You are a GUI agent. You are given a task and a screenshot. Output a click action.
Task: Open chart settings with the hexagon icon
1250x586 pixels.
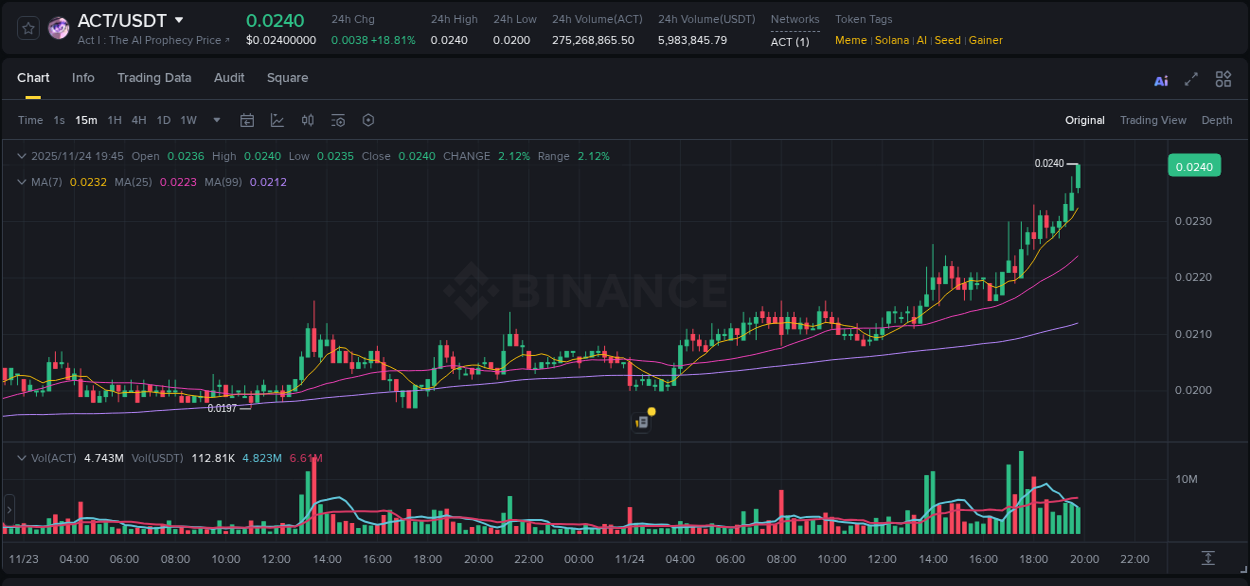(x=368, y=120)
